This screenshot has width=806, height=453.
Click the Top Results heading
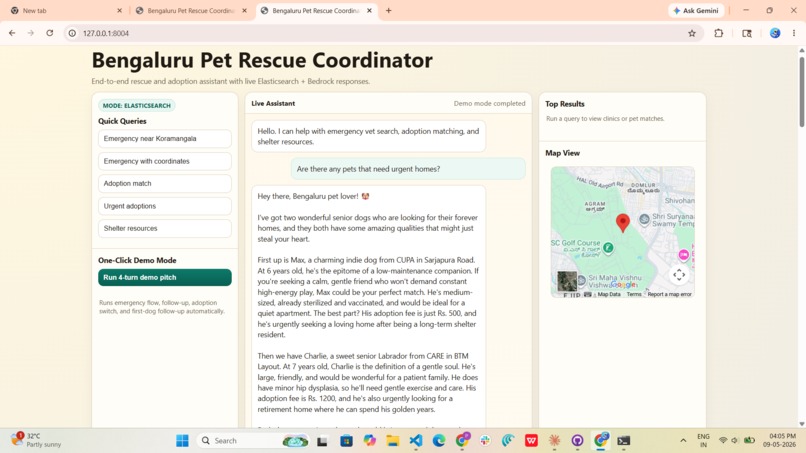[x=565, y=104]
